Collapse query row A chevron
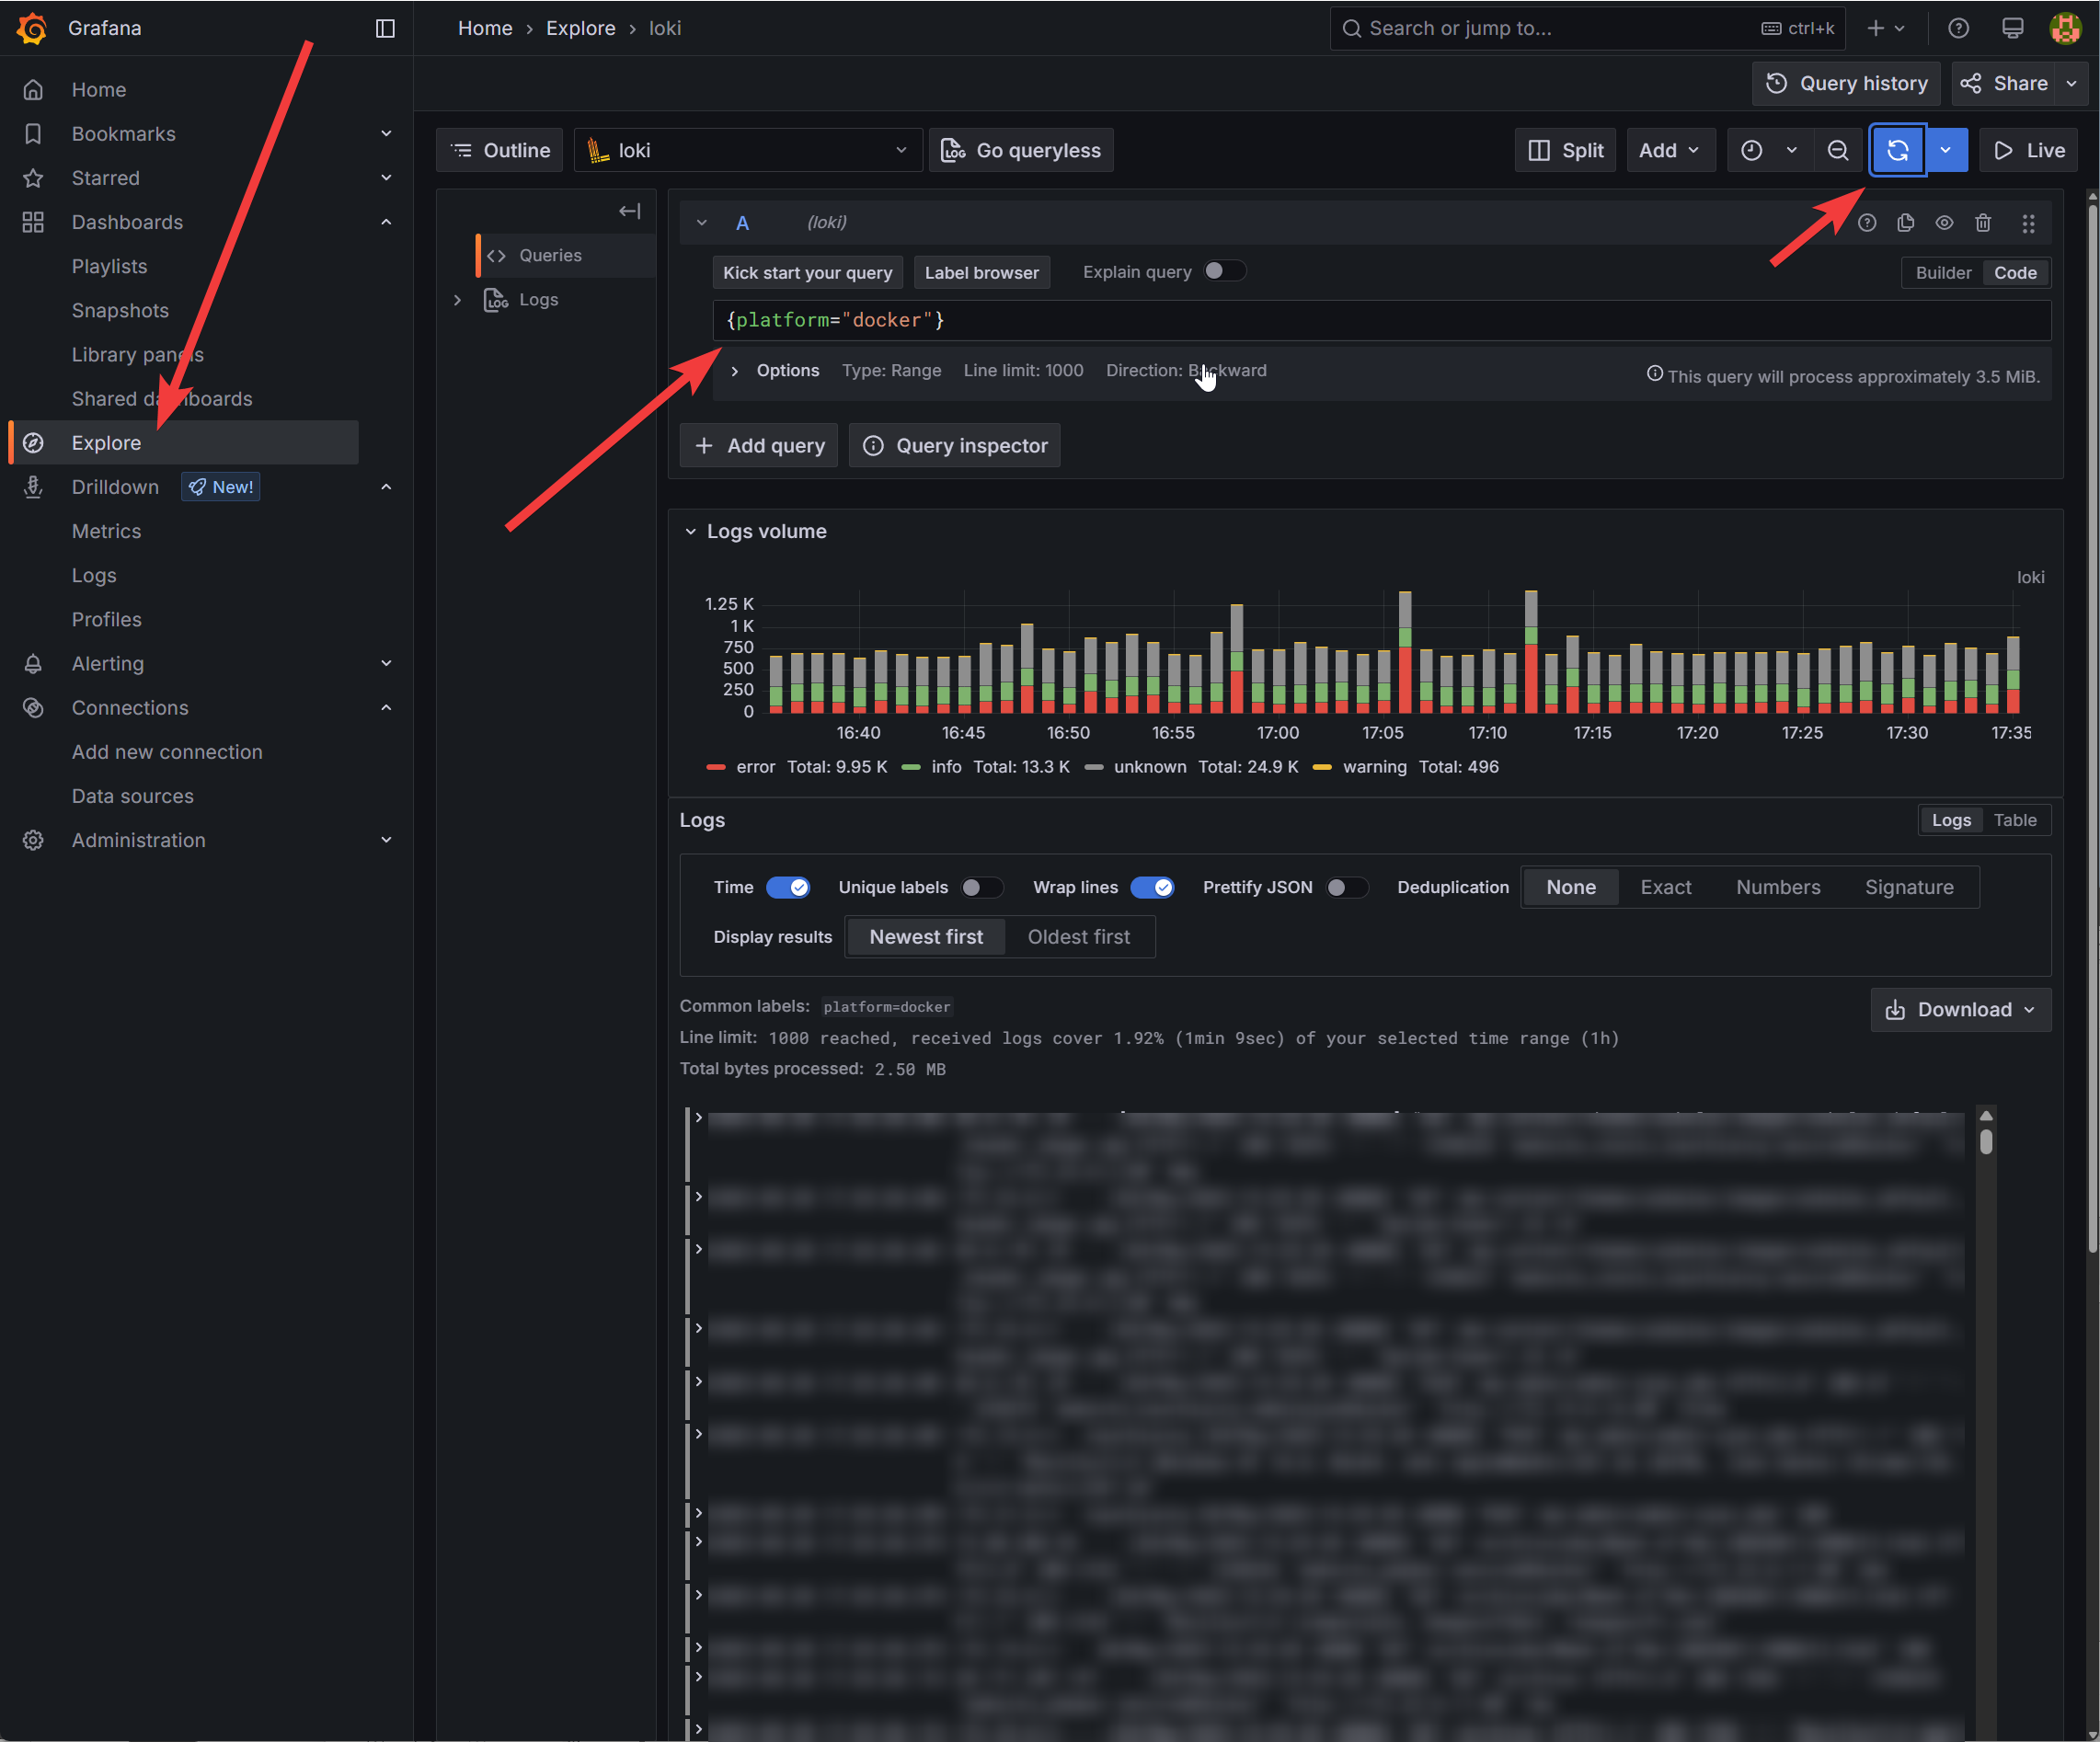Image resolution: width=2100 pixels, height=1742 pixels. point(701,223)
